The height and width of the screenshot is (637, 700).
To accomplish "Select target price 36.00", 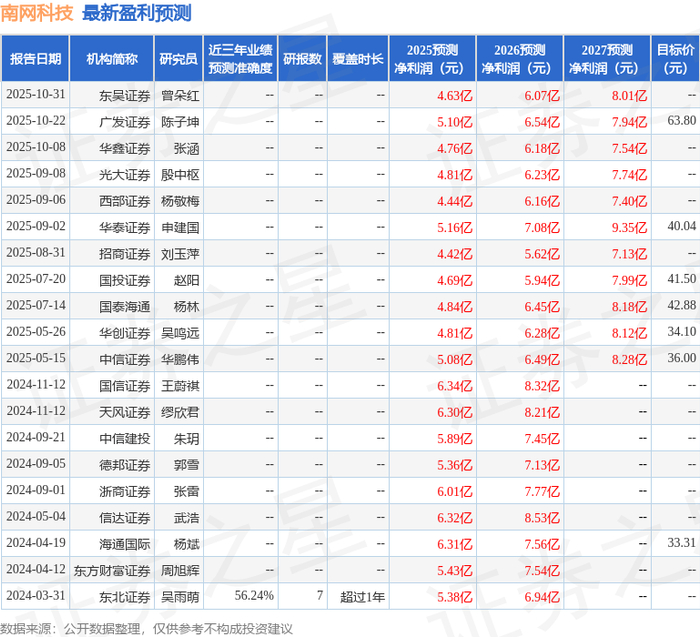I will click(682, 358).
